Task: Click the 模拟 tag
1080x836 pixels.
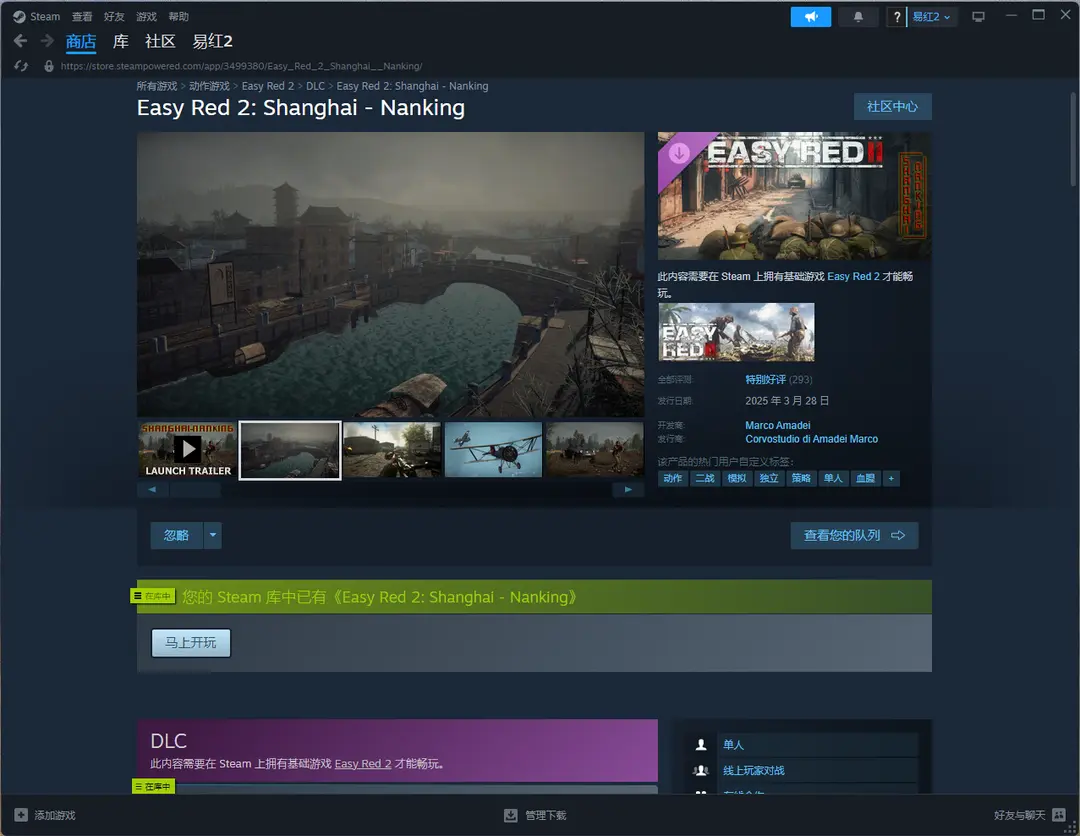Action: click(737, 479)
